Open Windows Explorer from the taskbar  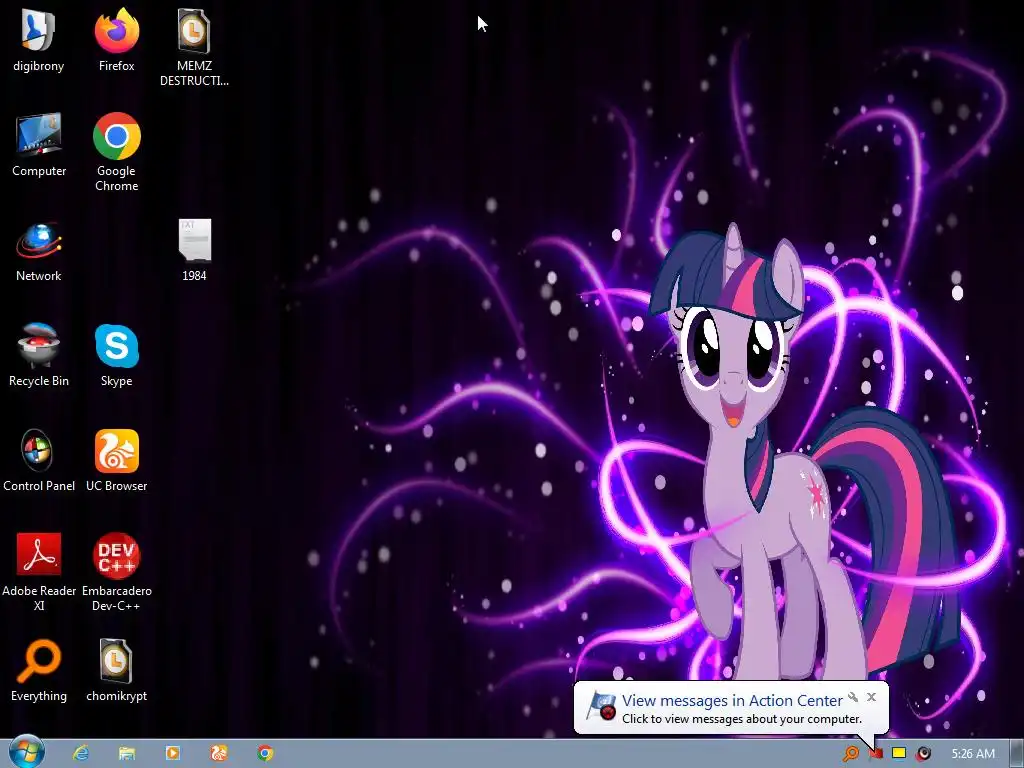tap(127, 753)
